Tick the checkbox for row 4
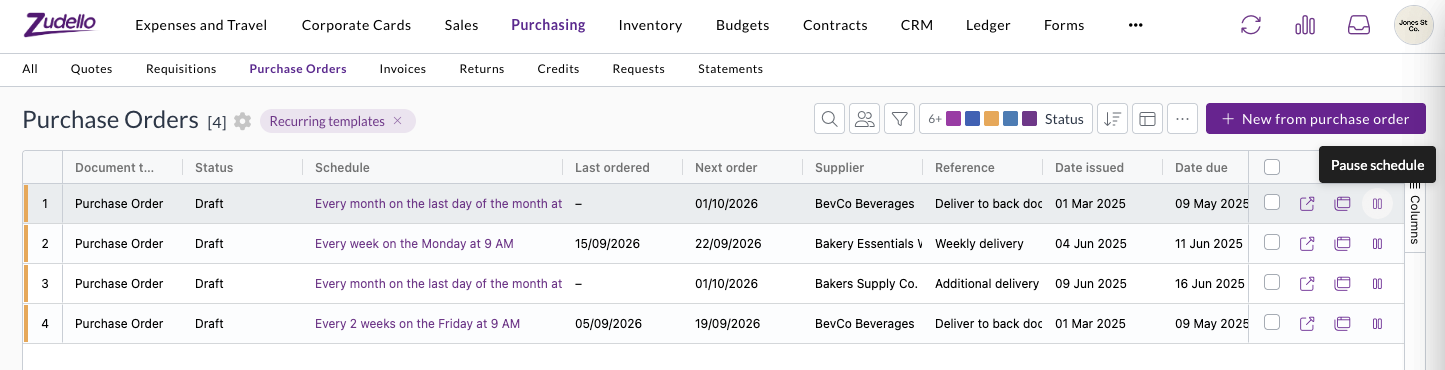This screenshot has width=1445, height=370. click(x=1271, y=322)
